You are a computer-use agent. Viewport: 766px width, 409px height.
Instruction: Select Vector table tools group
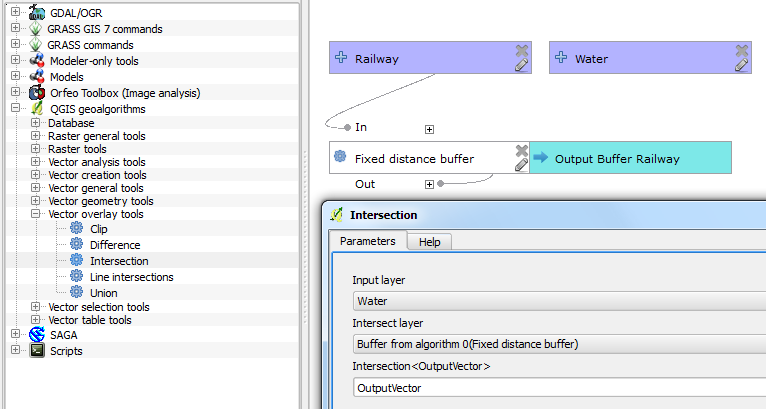[90, 320]
